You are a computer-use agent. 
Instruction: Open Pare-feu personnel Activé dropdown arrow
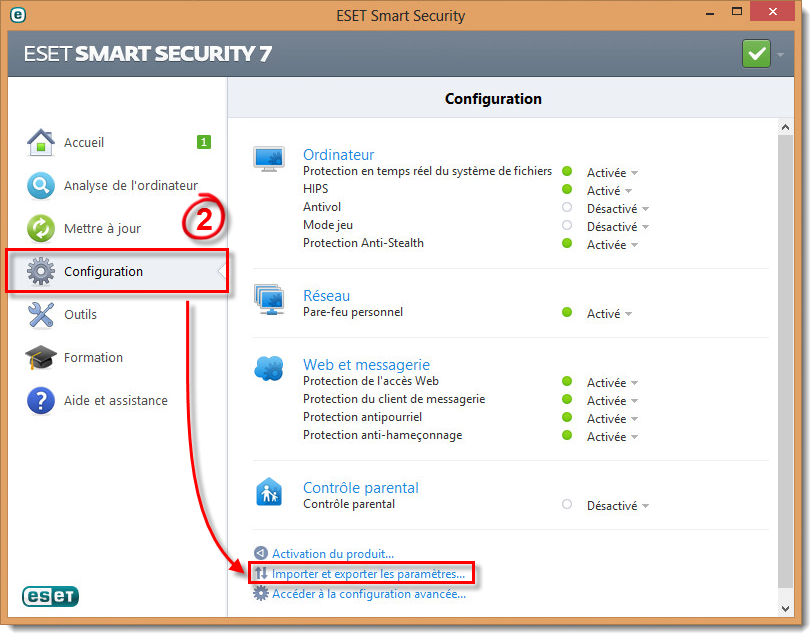point(628,314)
